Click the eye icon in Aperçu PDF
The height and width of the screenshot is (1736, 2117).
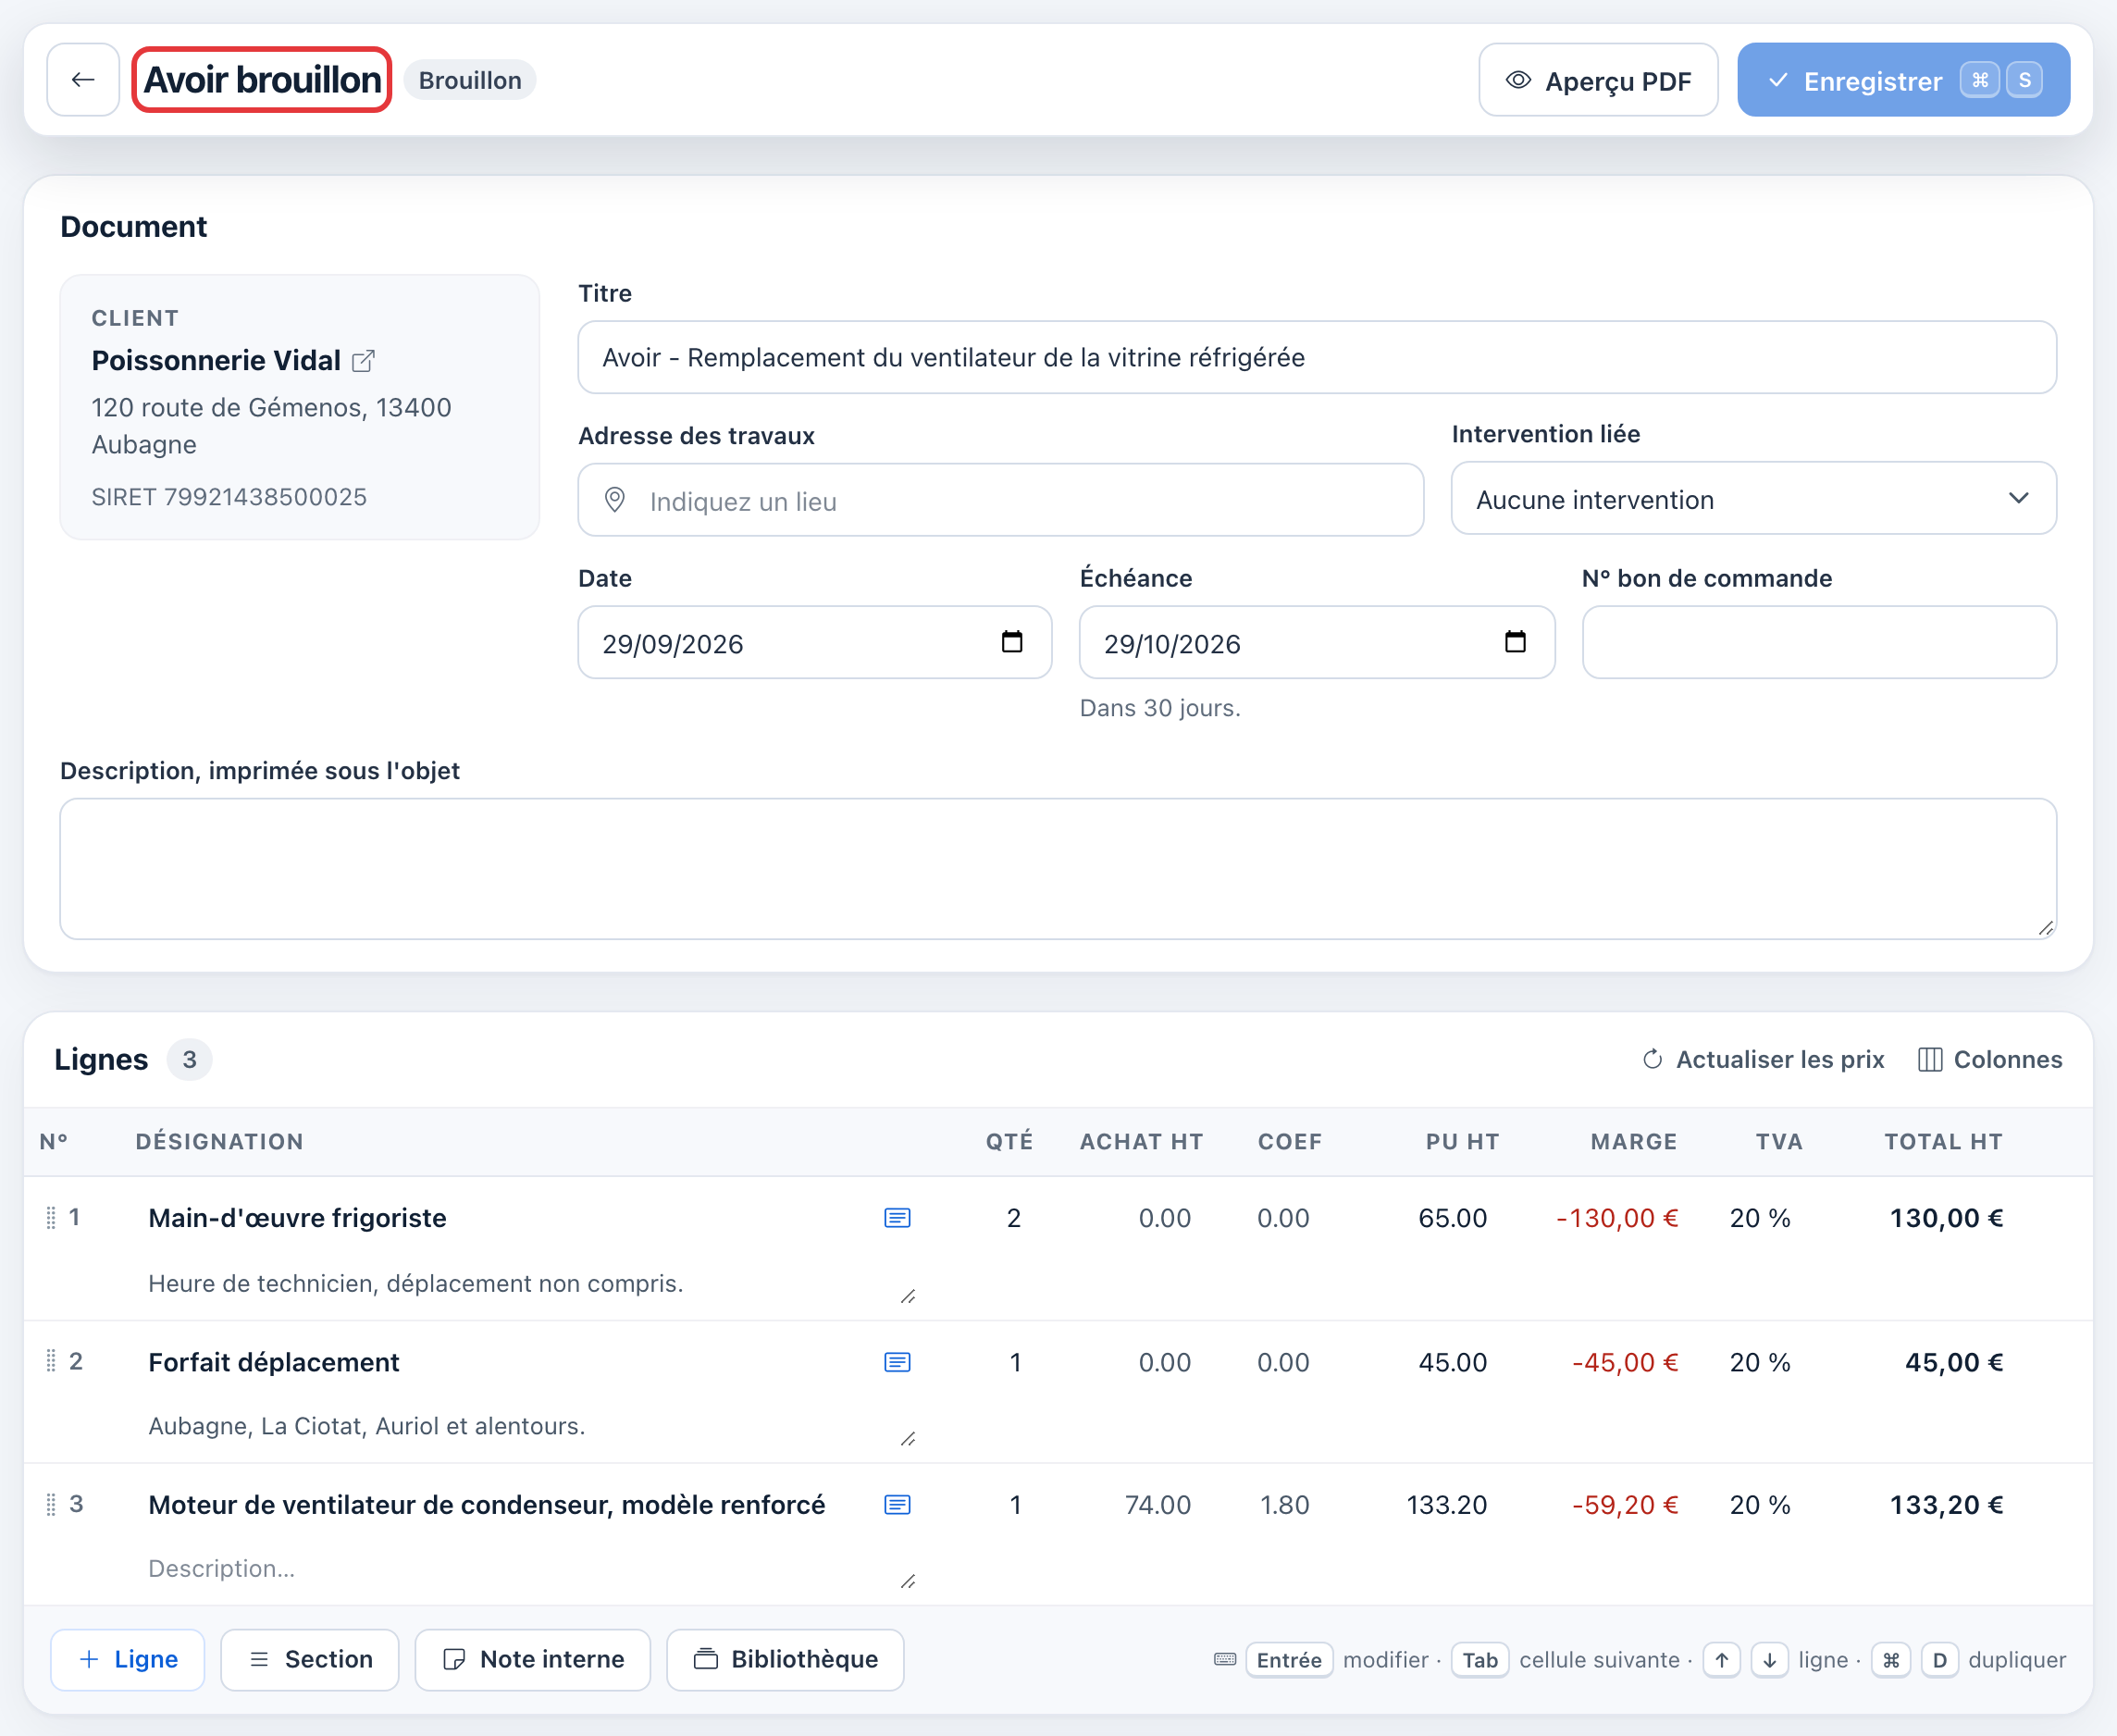[x=1518, y=80]
